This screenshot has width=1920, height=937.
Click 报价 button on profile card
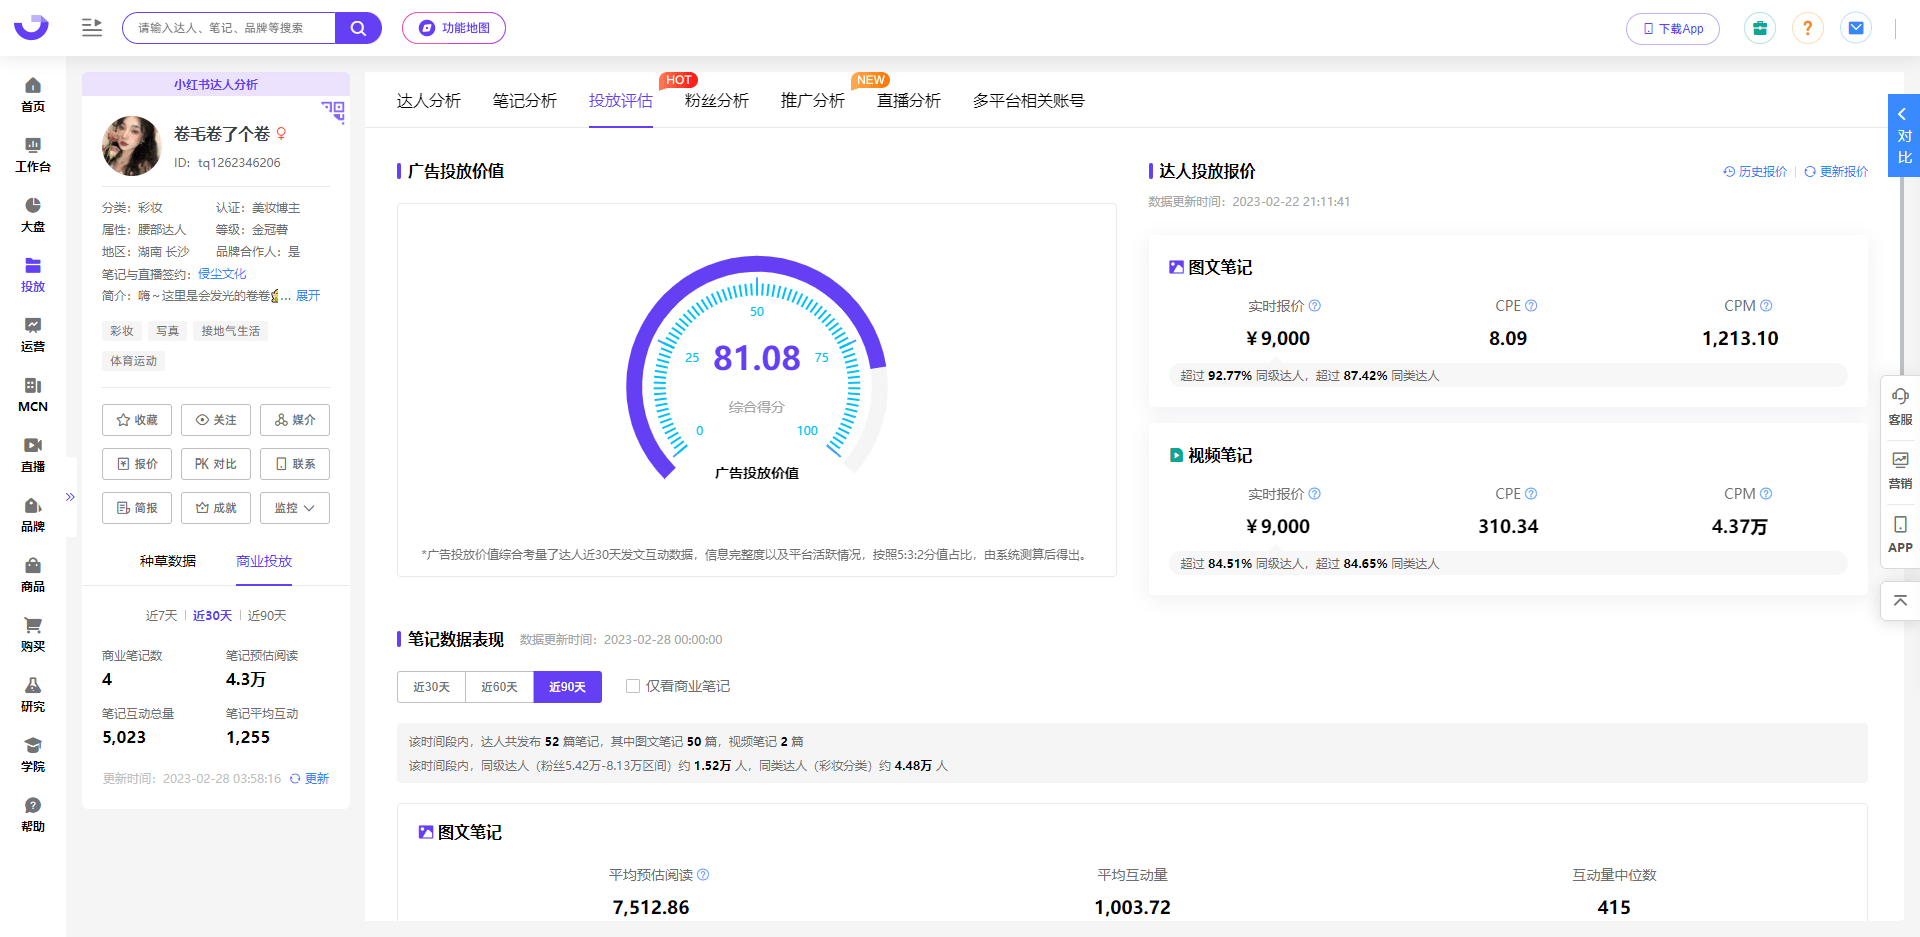(x=137, y=464)
